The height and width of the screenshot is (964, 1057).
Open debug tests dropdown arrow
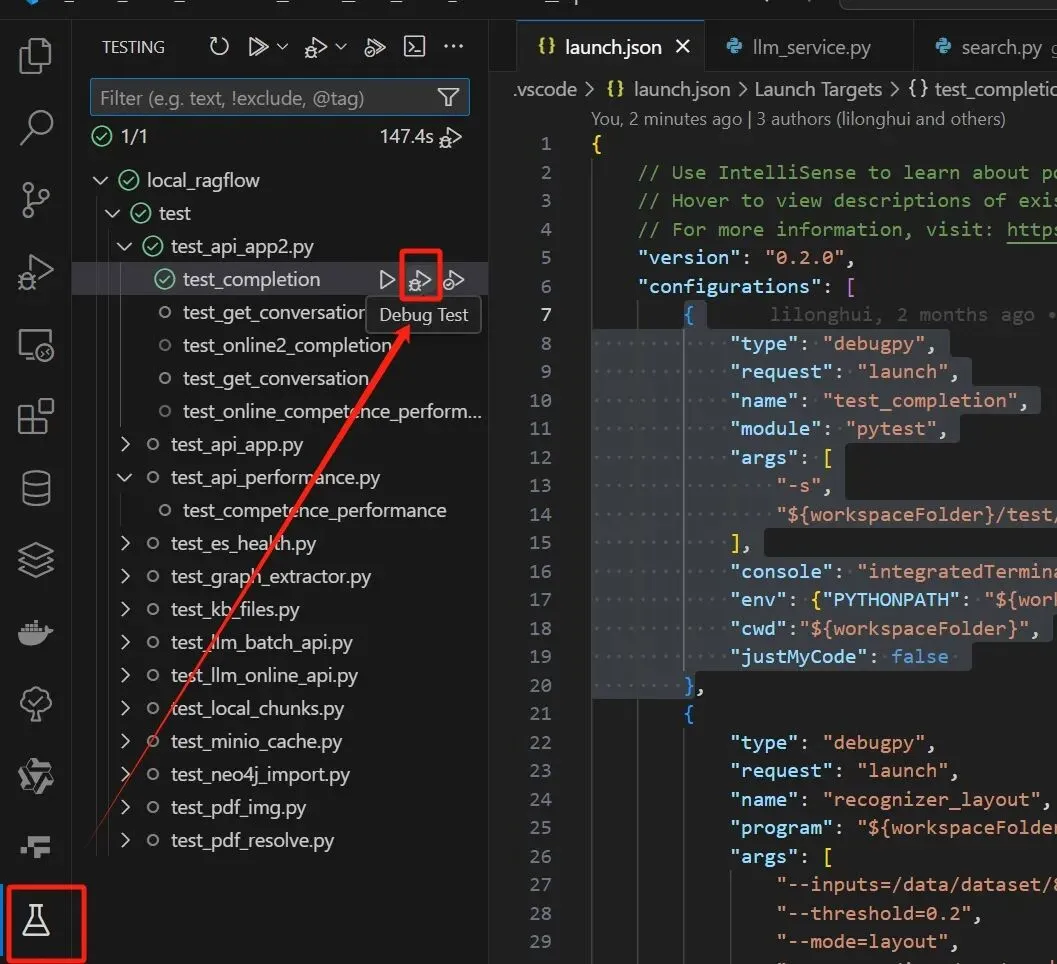click(x=341, y=47)
